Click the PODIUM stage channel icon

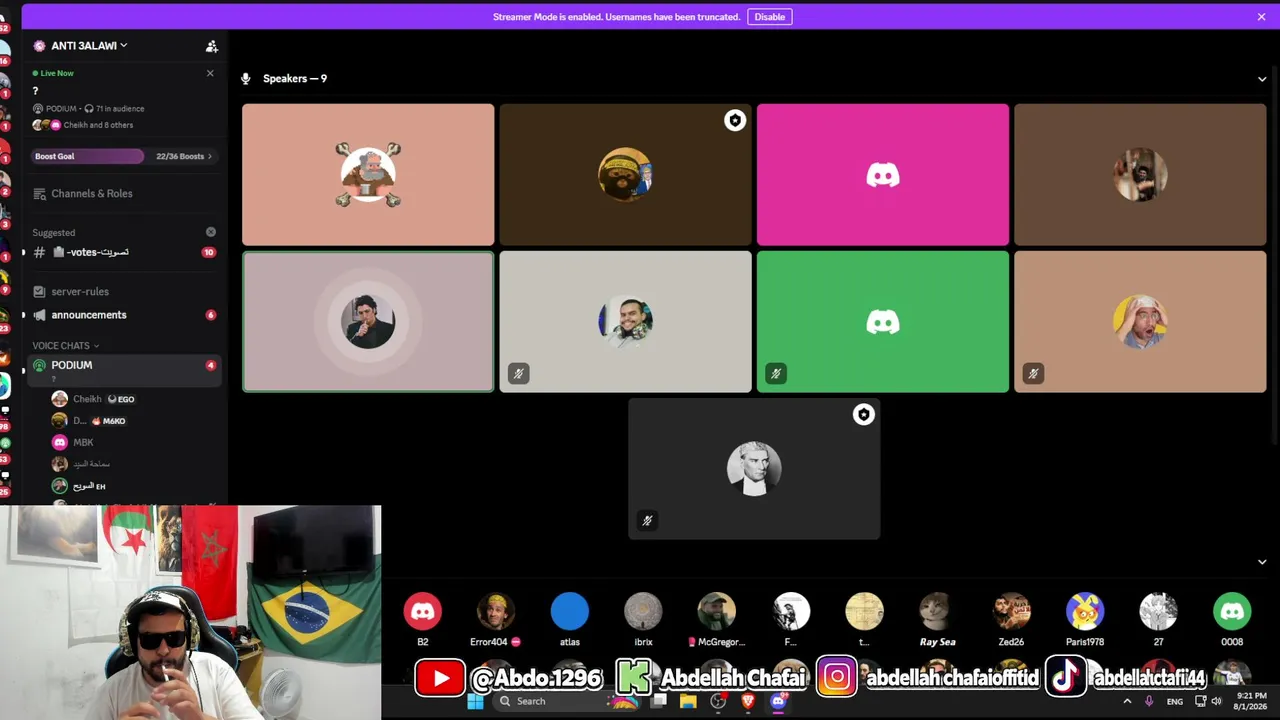(x=40, y=366)
